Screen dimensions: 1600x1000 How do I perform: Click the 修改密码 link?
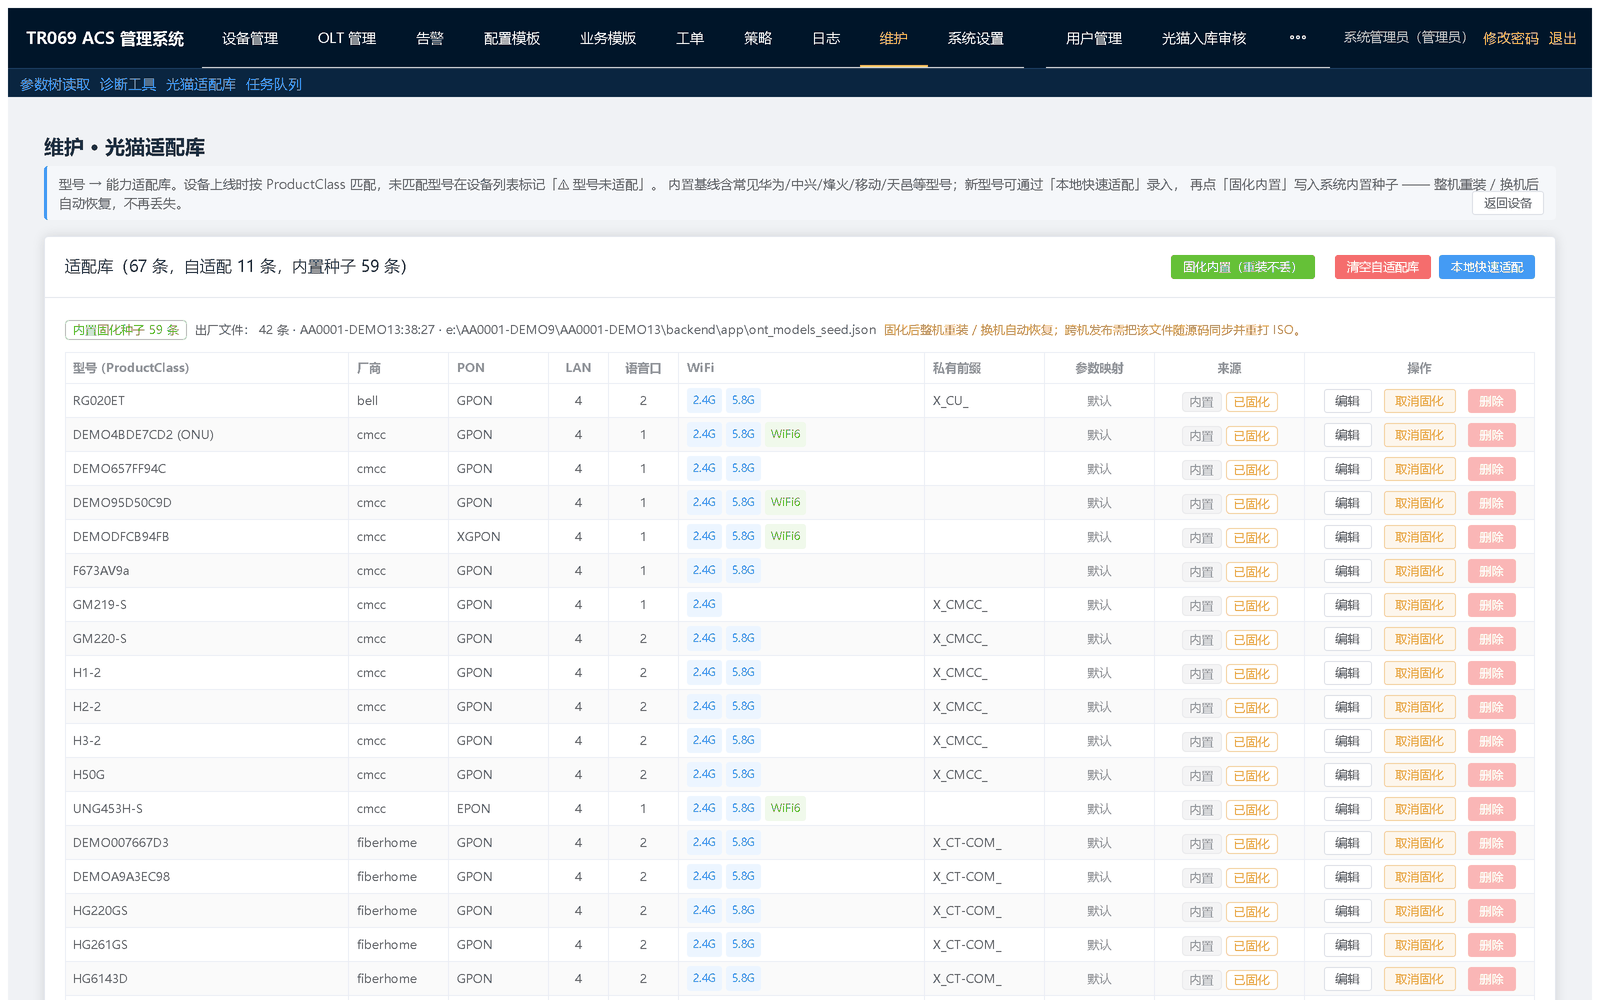tap(1511, 38)
